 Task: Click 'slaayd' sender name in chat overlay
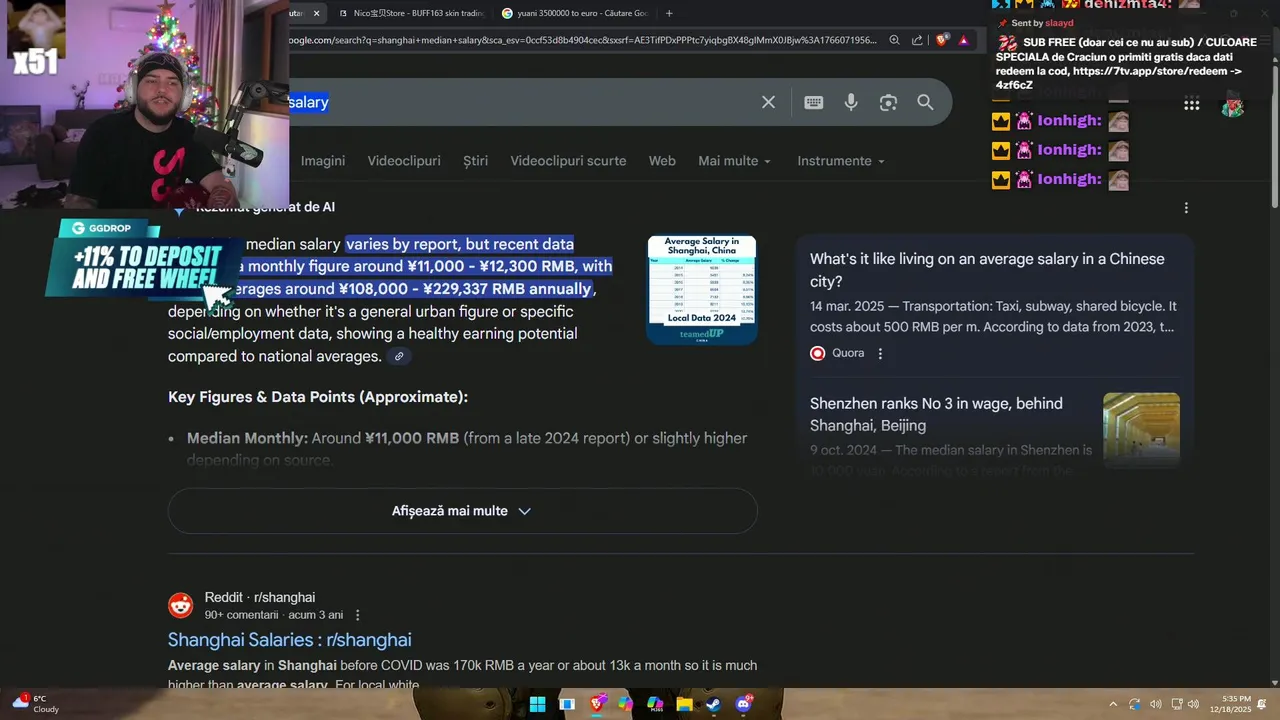[1059, 23]
